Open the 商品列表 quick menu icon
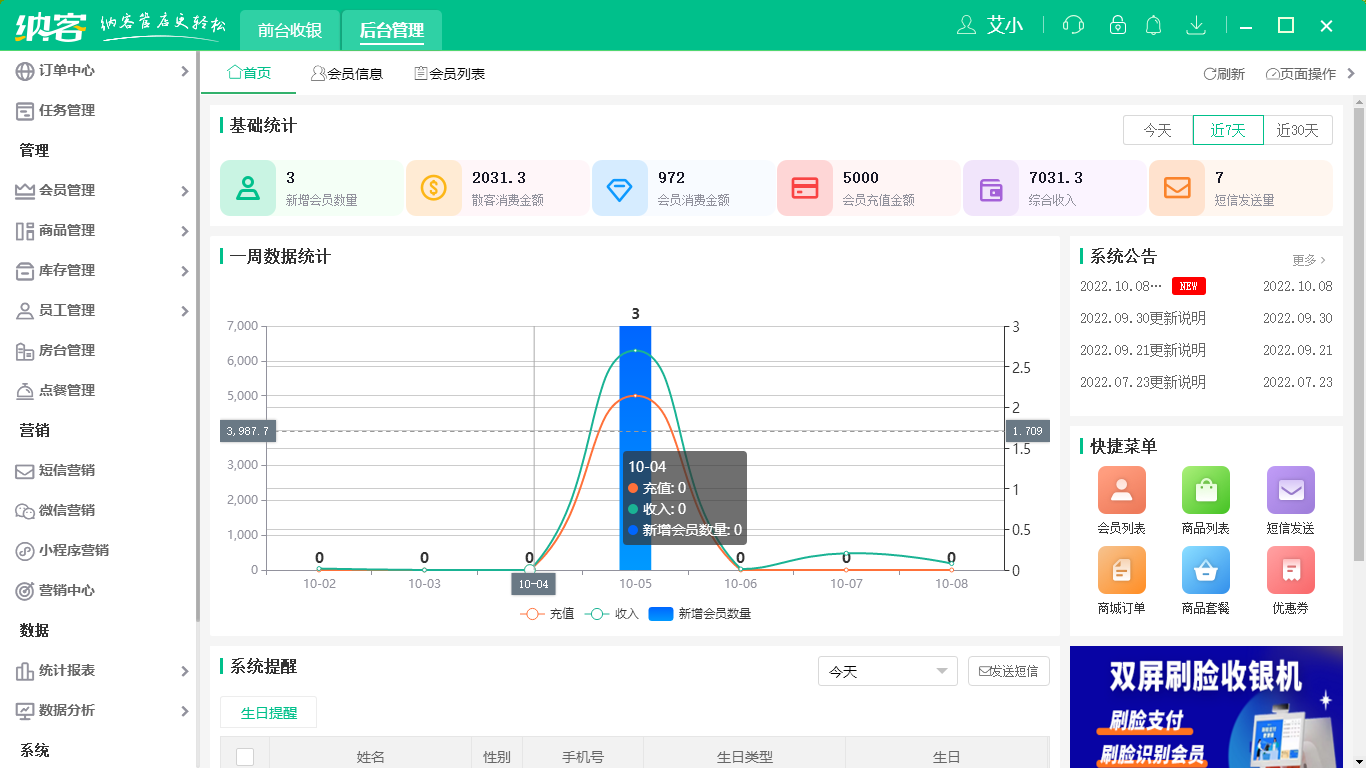The image size is (1366, 768). point(1205,490)
